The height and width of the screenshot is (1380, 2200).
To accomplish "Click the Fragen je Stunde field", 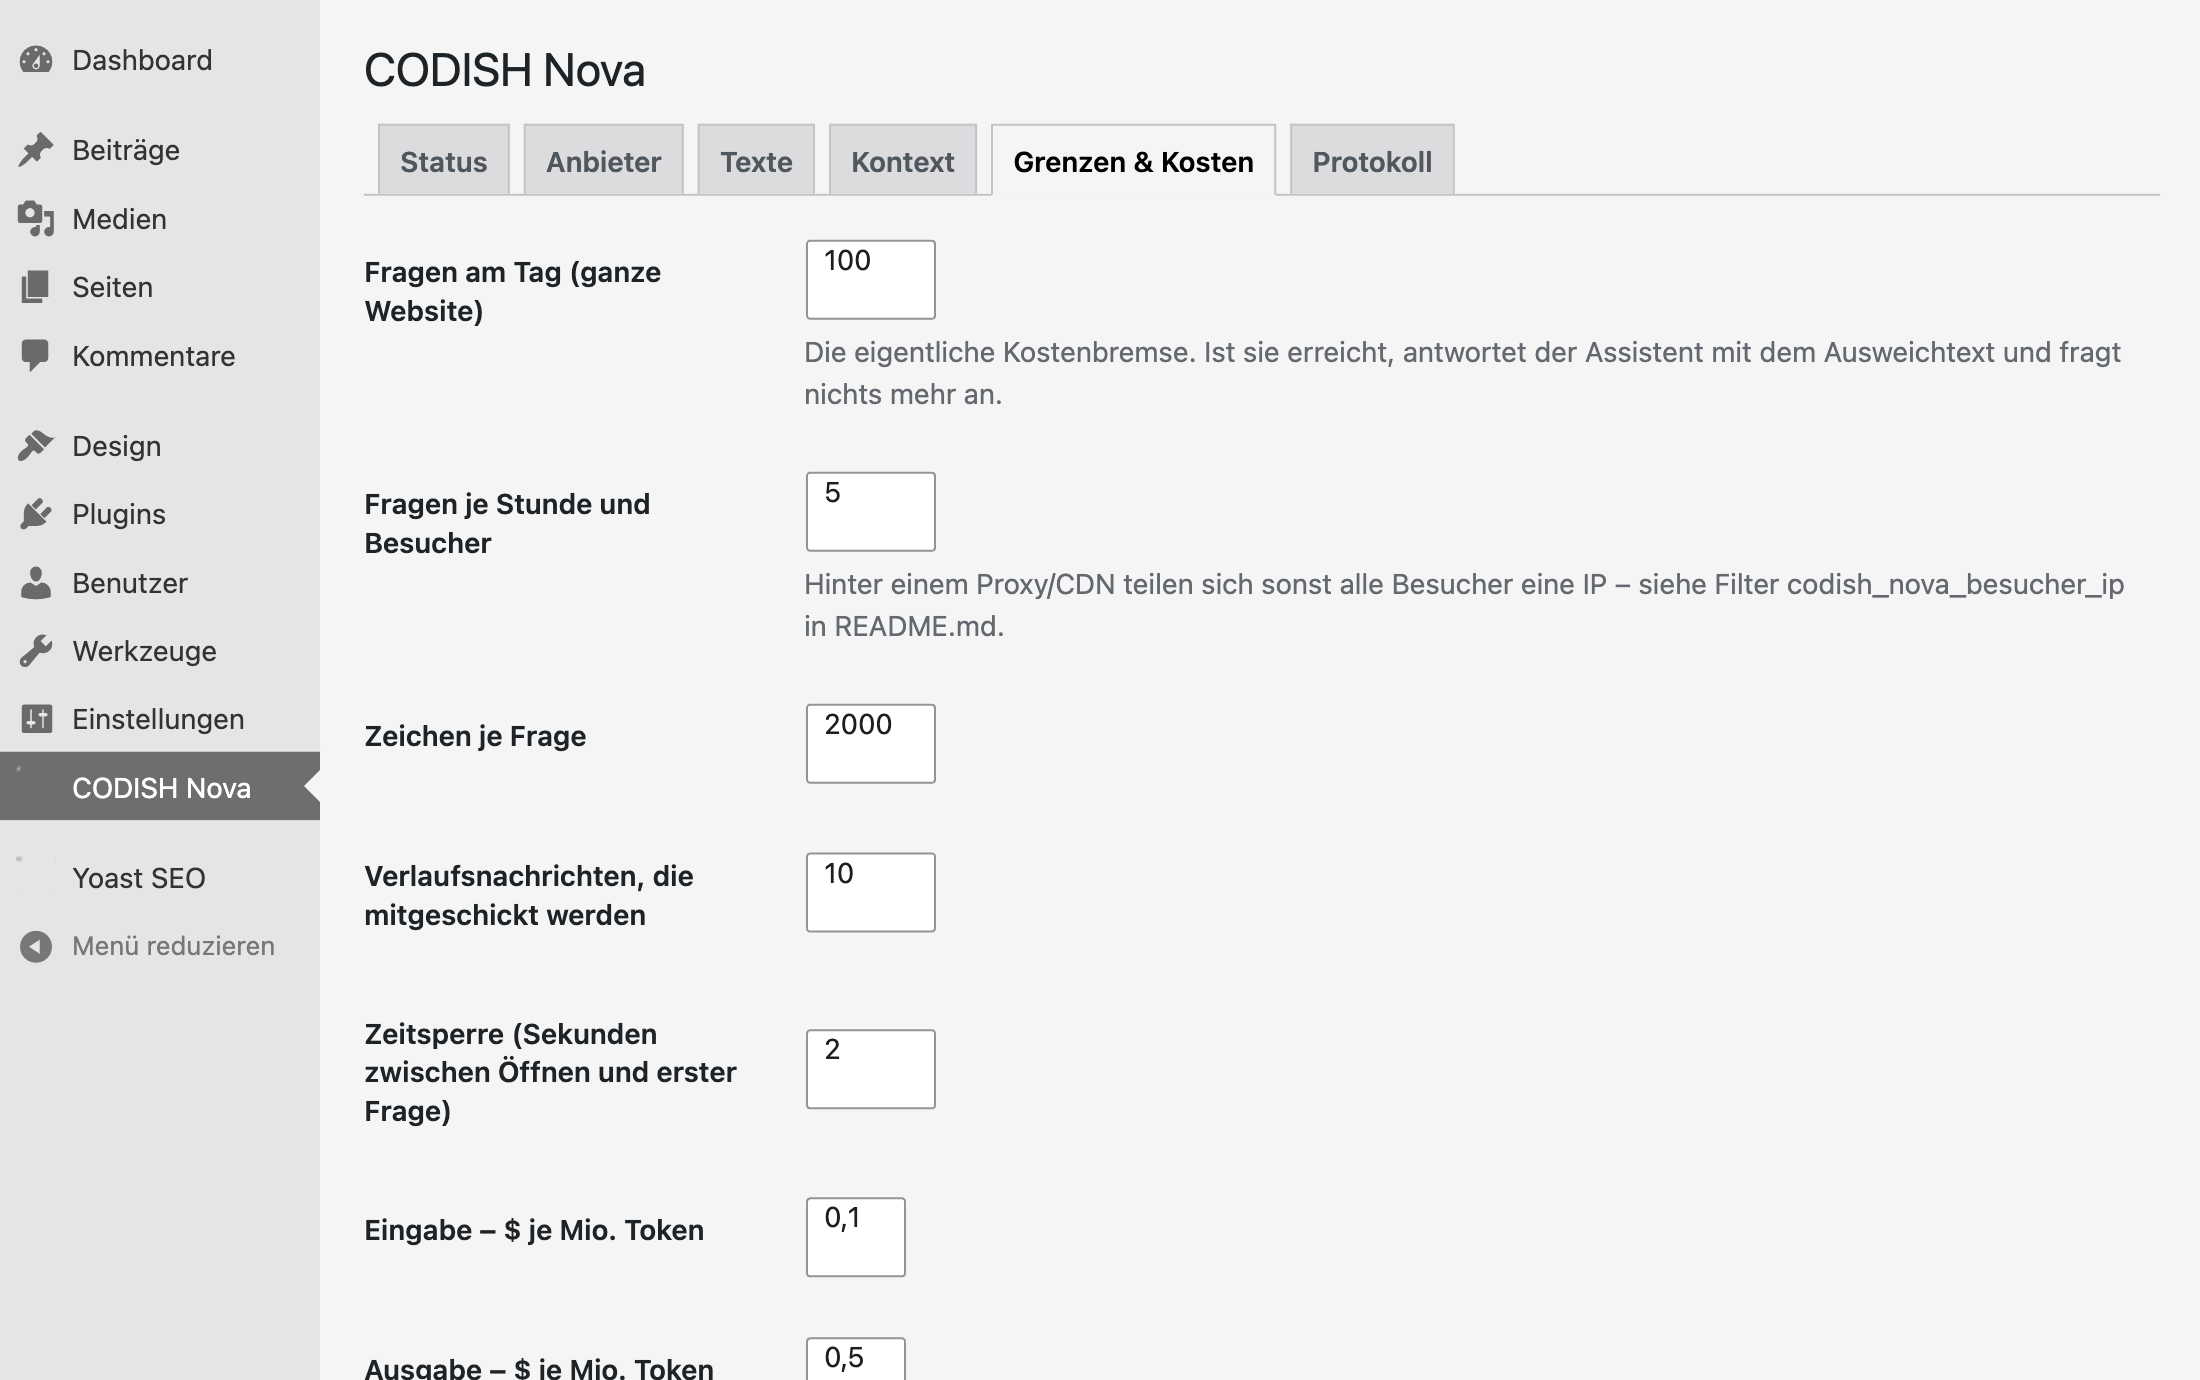I will click(871, 512).
